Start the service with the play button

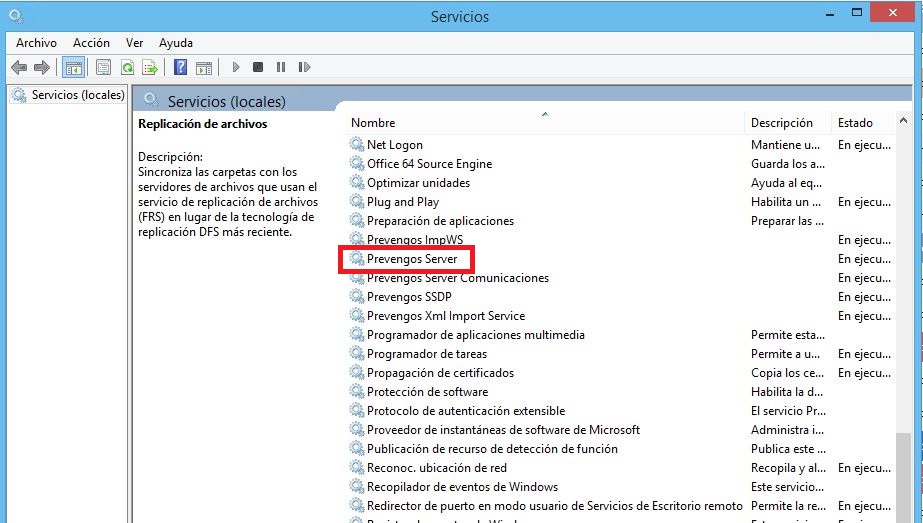236,67
